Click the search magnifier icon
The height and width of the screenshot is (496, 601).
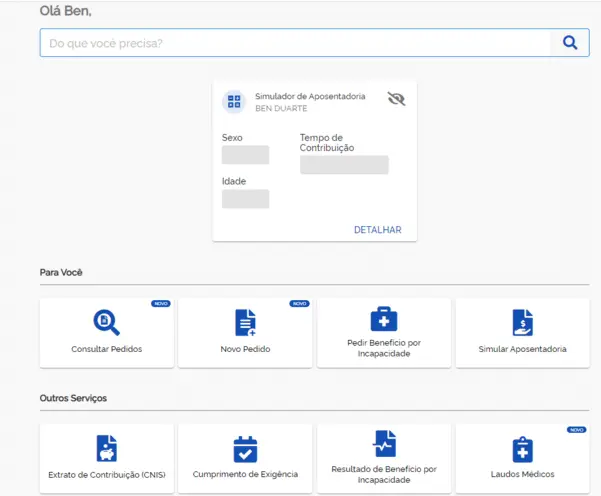click(570, 43)
